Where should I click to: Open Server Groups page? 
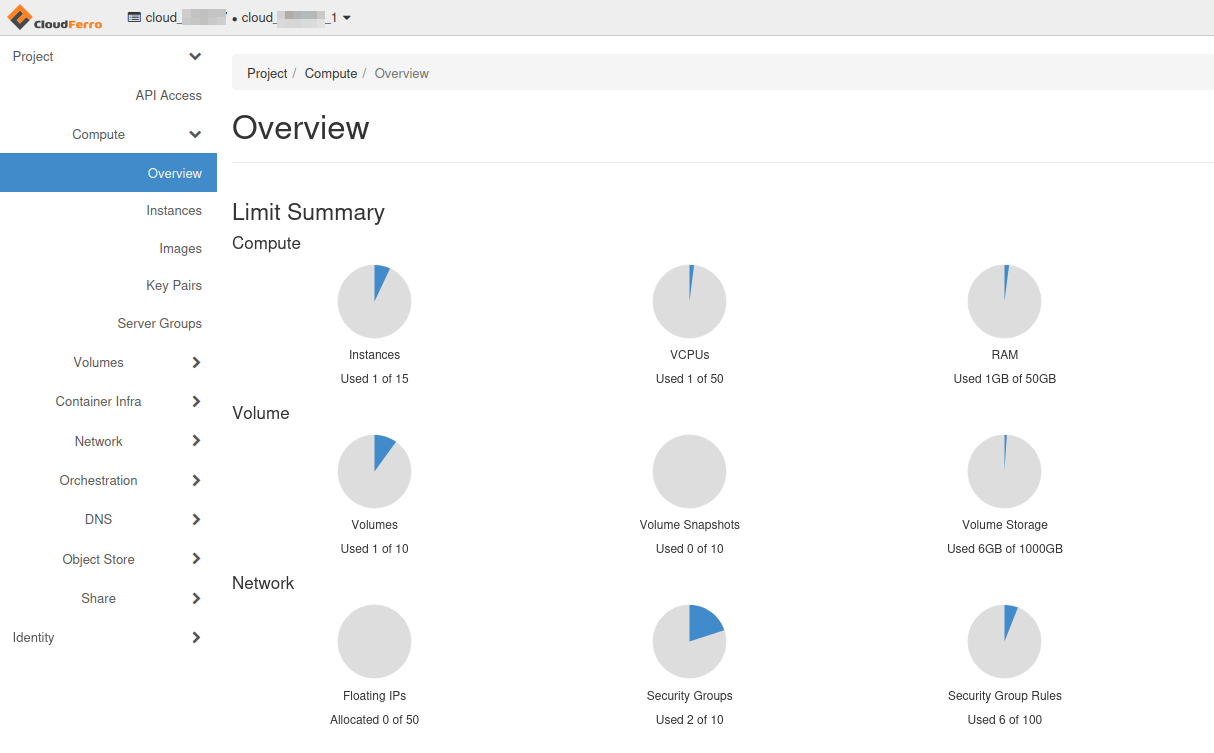[x=159, y=324]
